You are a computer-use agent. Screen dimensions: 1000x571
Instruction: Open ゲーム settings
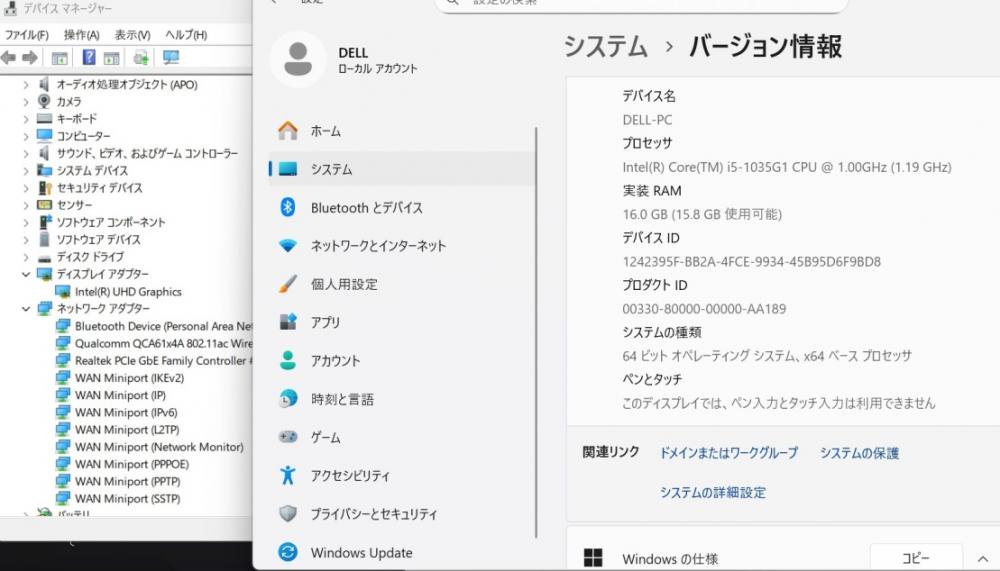click(x=402, y=438)
